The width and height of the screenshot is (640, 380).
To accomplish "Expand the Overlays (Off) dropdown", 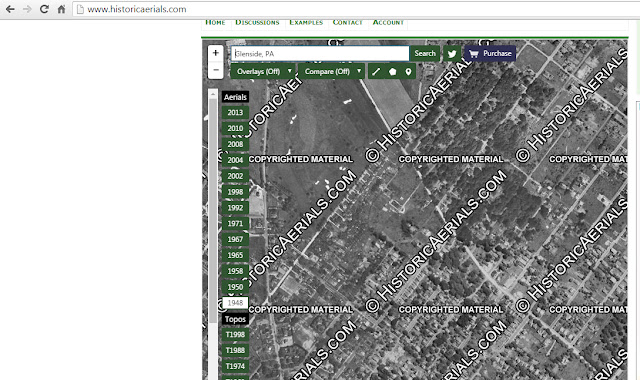I will click(262, 71).
